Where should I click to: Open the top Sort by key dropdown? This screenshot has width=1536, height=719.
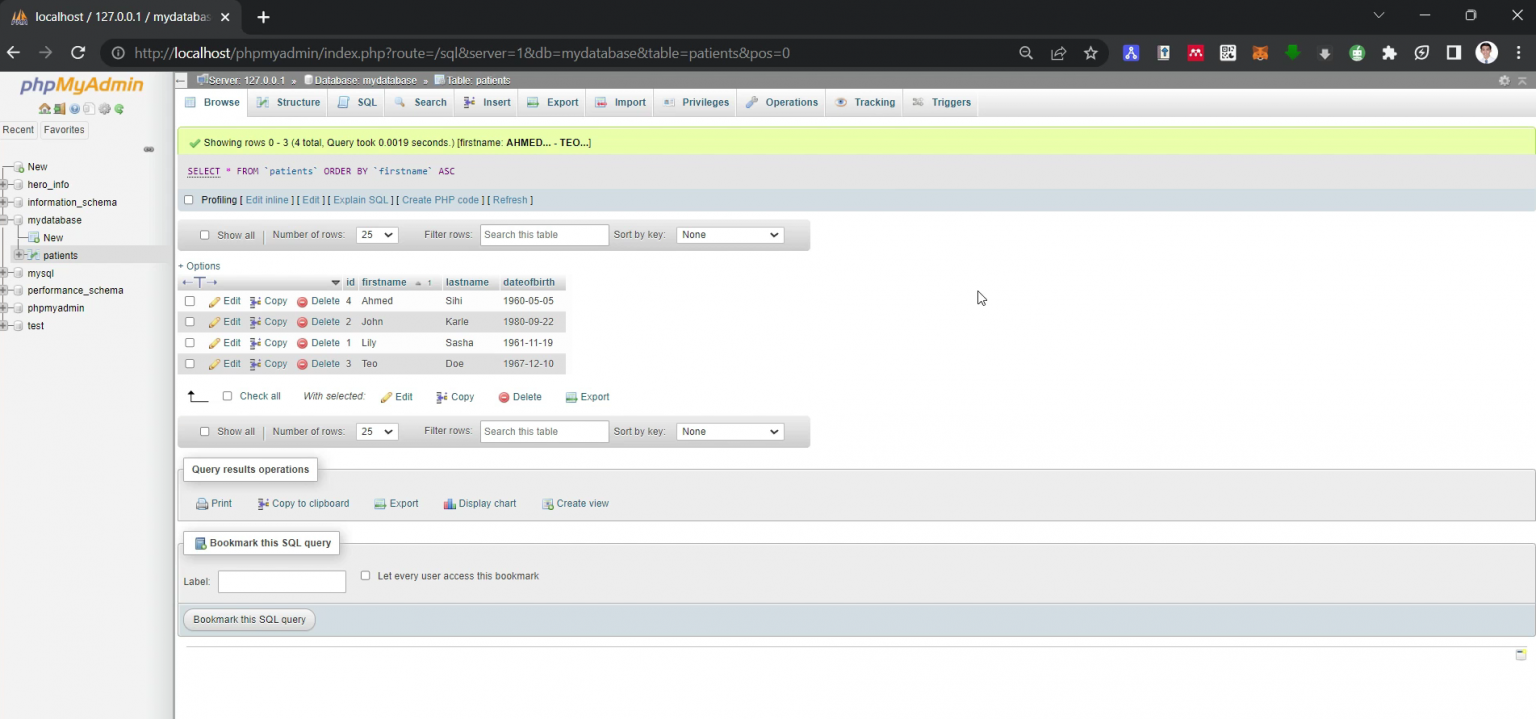coord(730,235)
